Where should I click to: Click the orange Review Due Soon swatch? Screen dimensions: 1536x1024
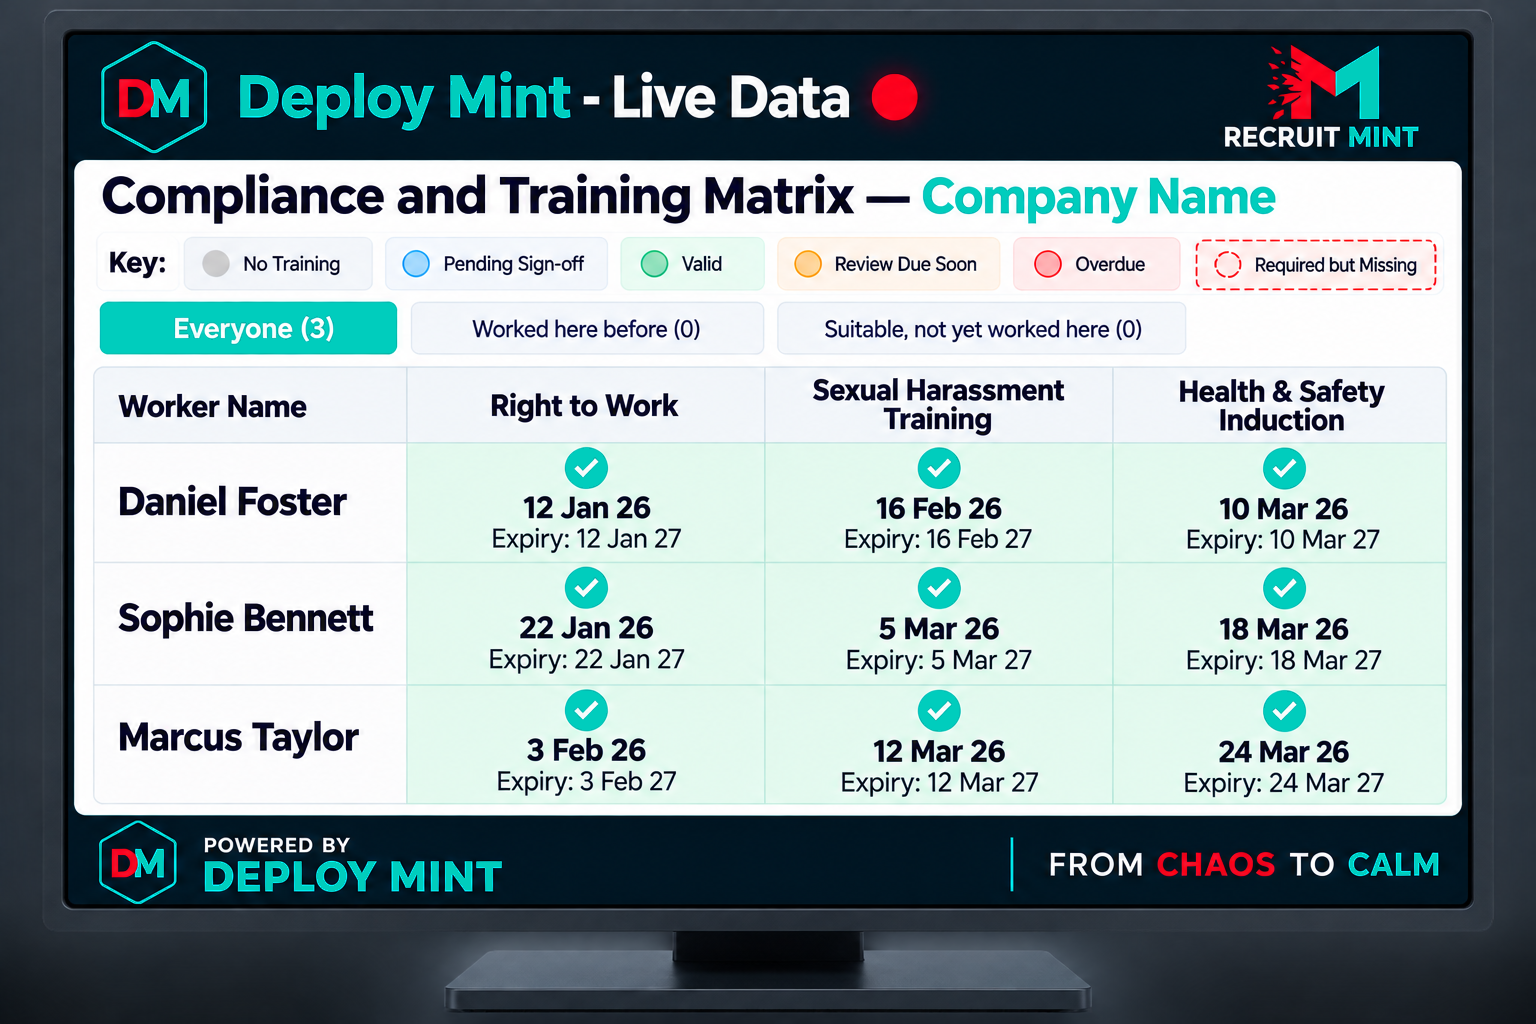[x=808, y=263]
